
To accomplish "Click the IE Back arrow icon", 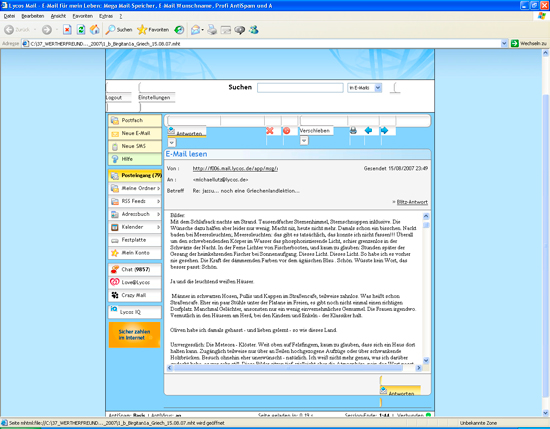I will pyautogui.click(x=9, y=30).
